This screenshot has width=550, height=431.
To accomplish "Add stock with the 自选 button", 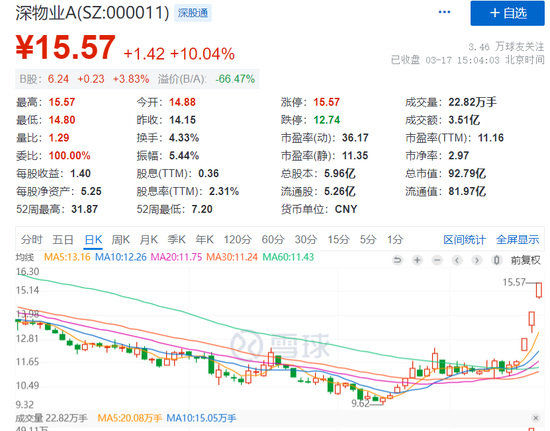I will pos(508,13).
